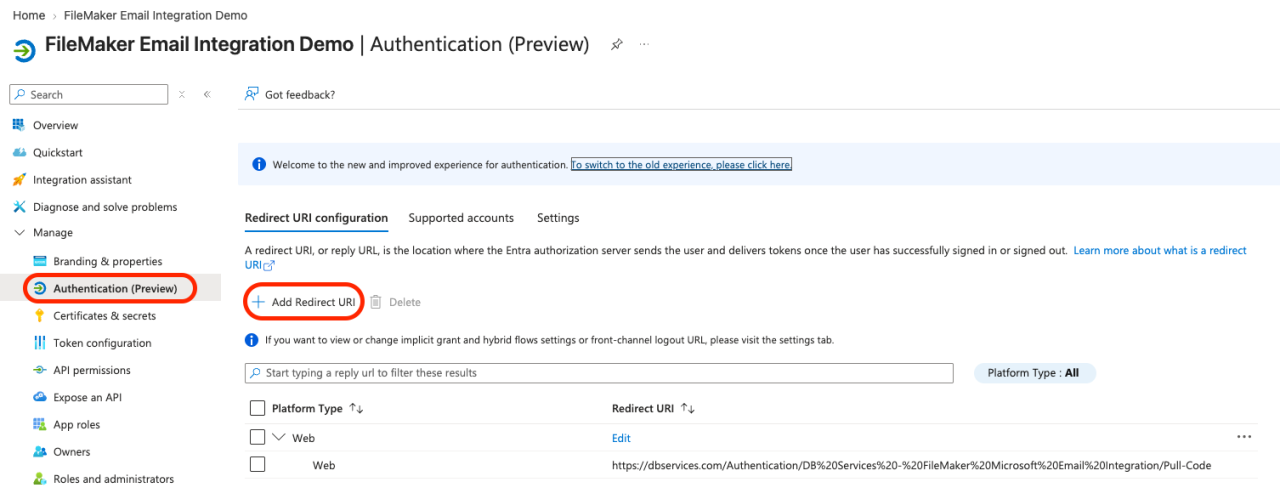The width and height of the screenshot is (1280, 499).
Task: Open Branding & properties in sidebar
Action: [x=107, y=261]
